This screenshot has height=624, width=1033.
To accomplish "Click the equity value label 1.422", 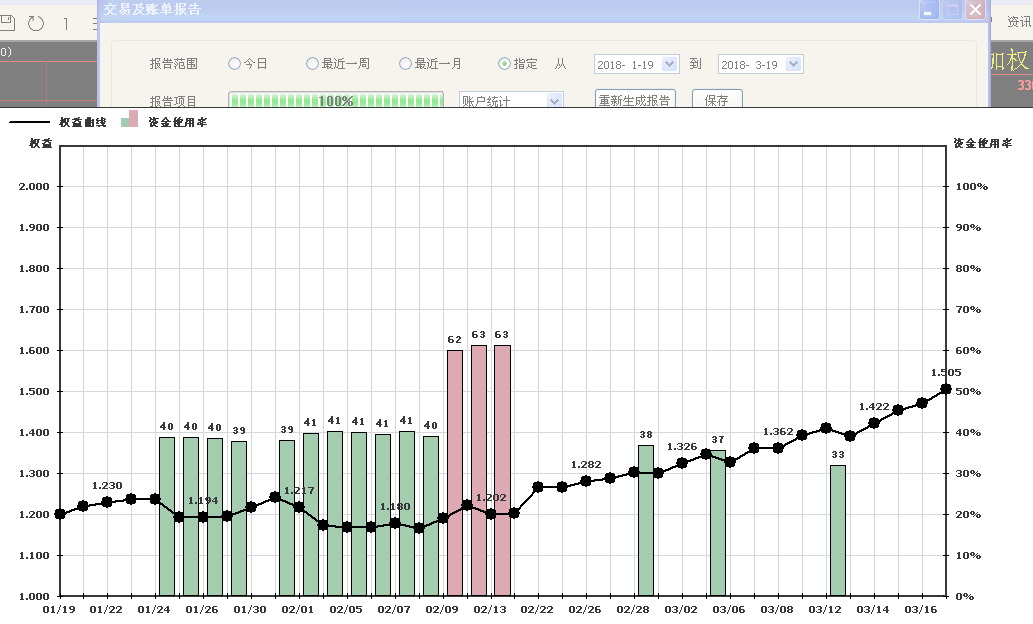I will click(874, 407).
